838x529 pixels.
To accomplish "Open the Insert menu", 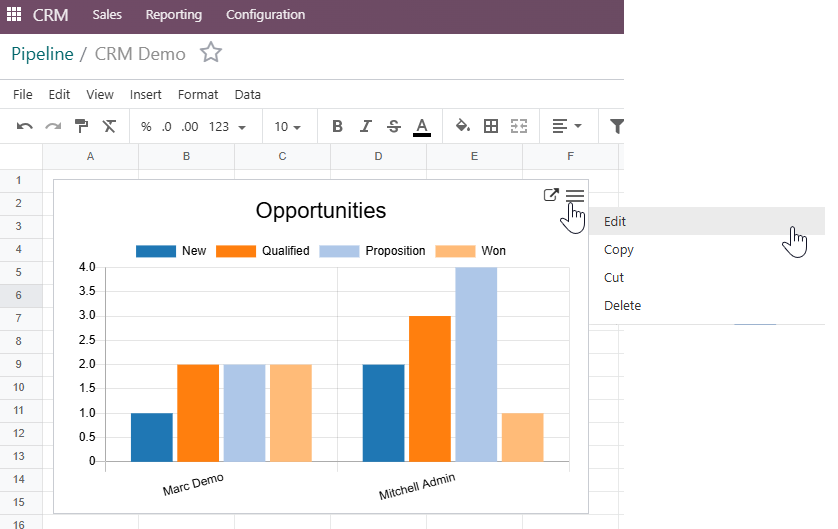I will pyautogui.click(x=145, y=95).
